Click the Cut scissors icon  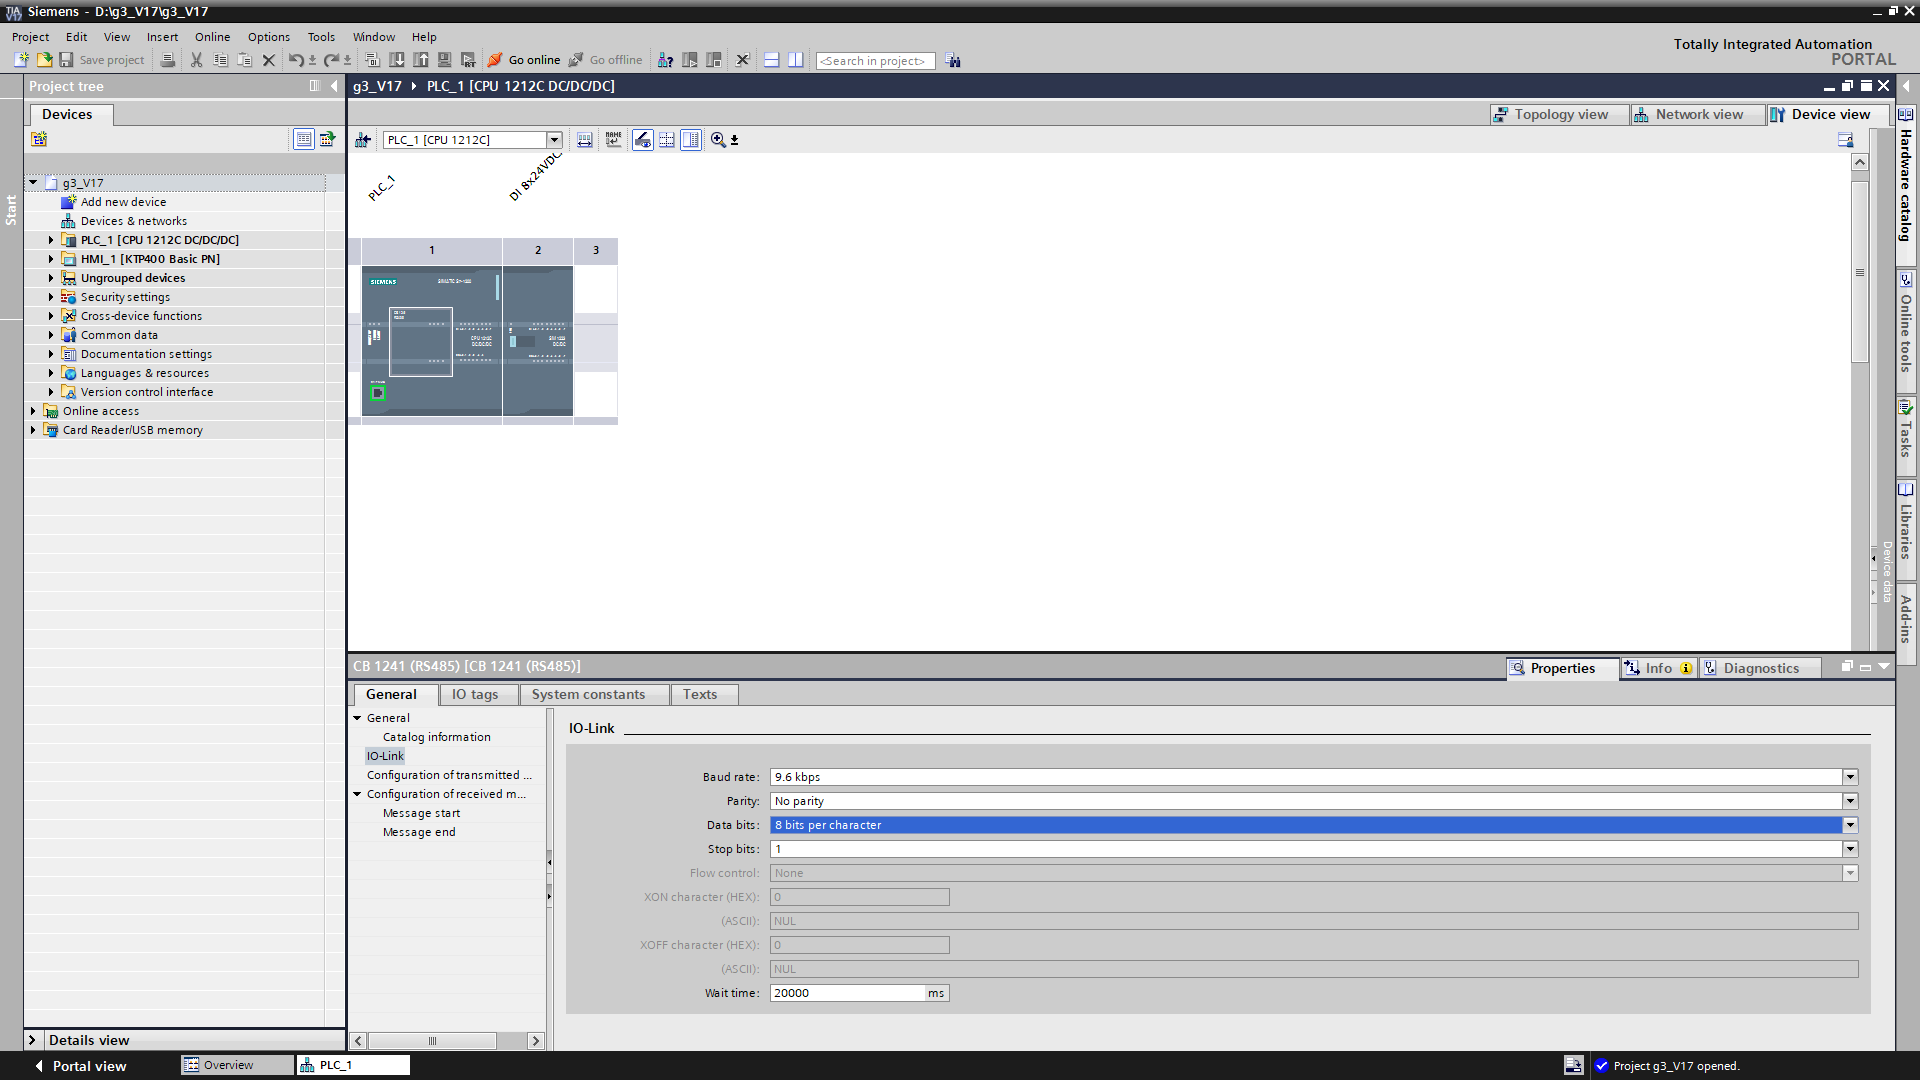(x=196, y=60)
